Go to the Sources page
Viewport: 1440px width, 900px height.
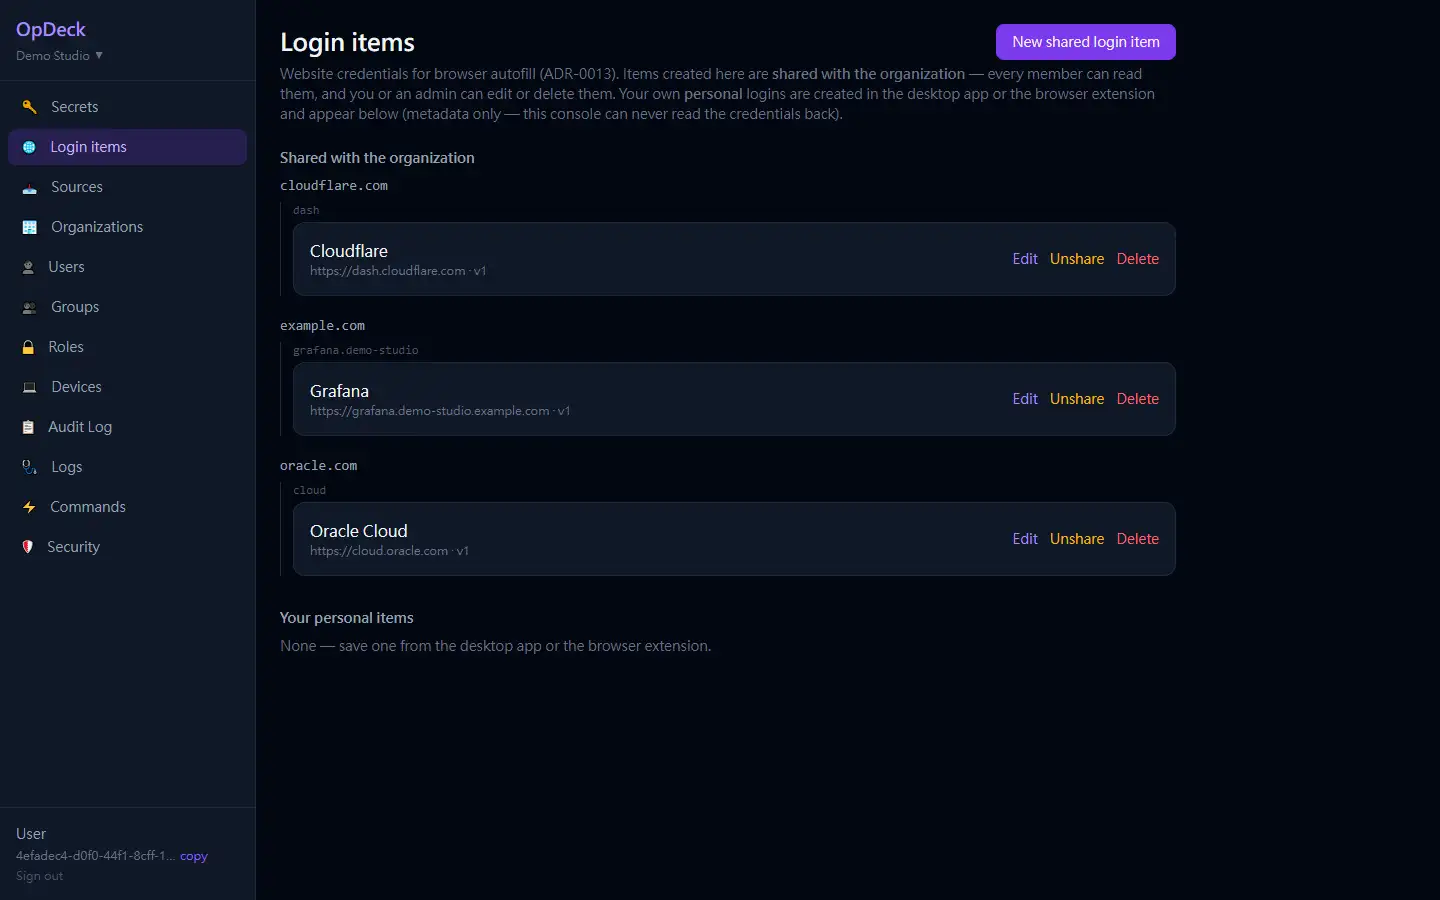(127, 187)
